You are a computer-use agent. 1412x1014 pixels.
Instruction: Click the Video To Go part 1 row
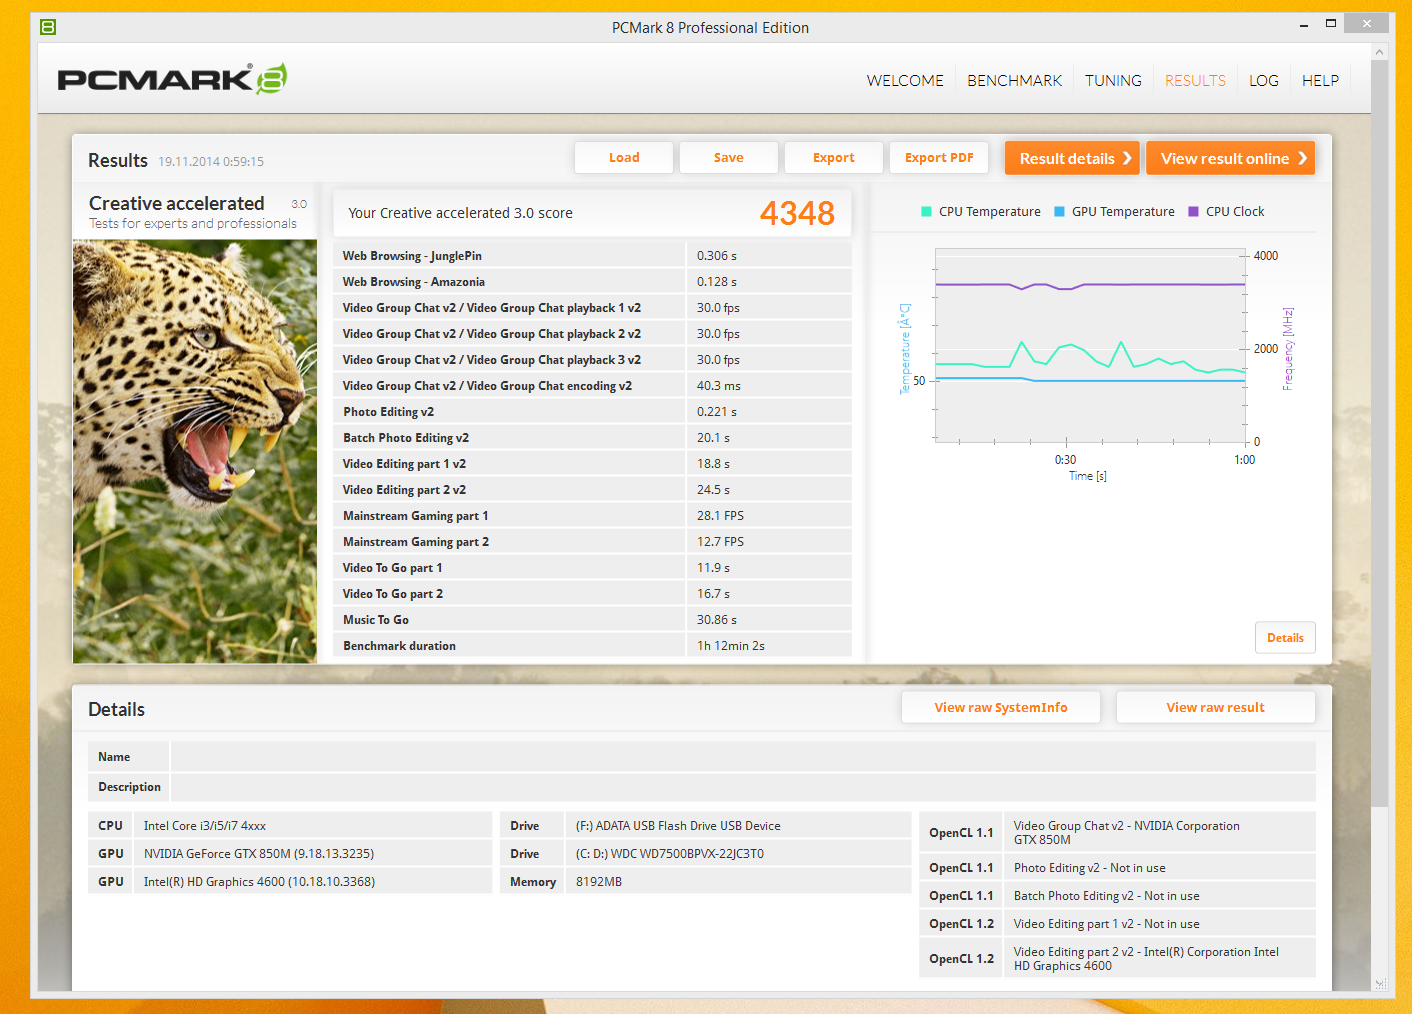592,568
